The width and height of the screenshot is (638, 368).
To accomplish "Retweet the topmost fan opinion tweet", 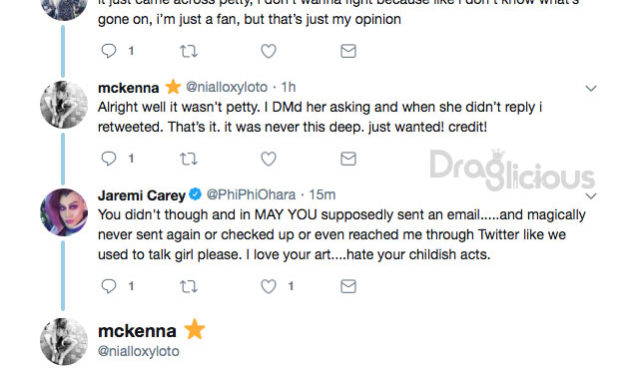I will tap(188, 51).
